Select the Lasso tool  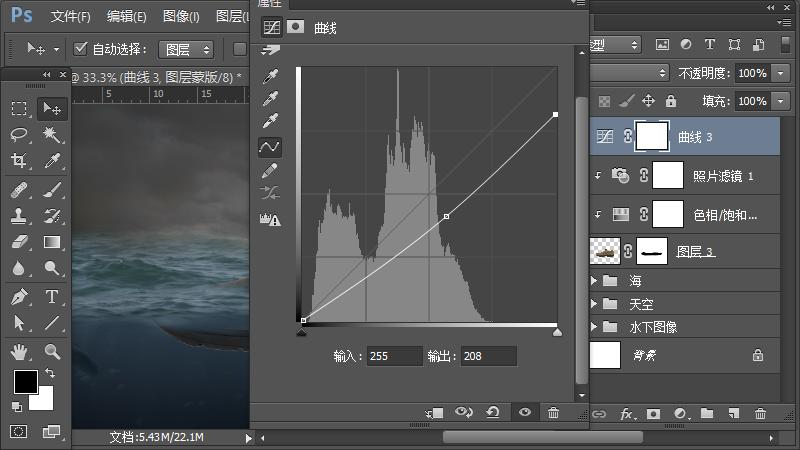pyautogui.click(x=19, y=134)
